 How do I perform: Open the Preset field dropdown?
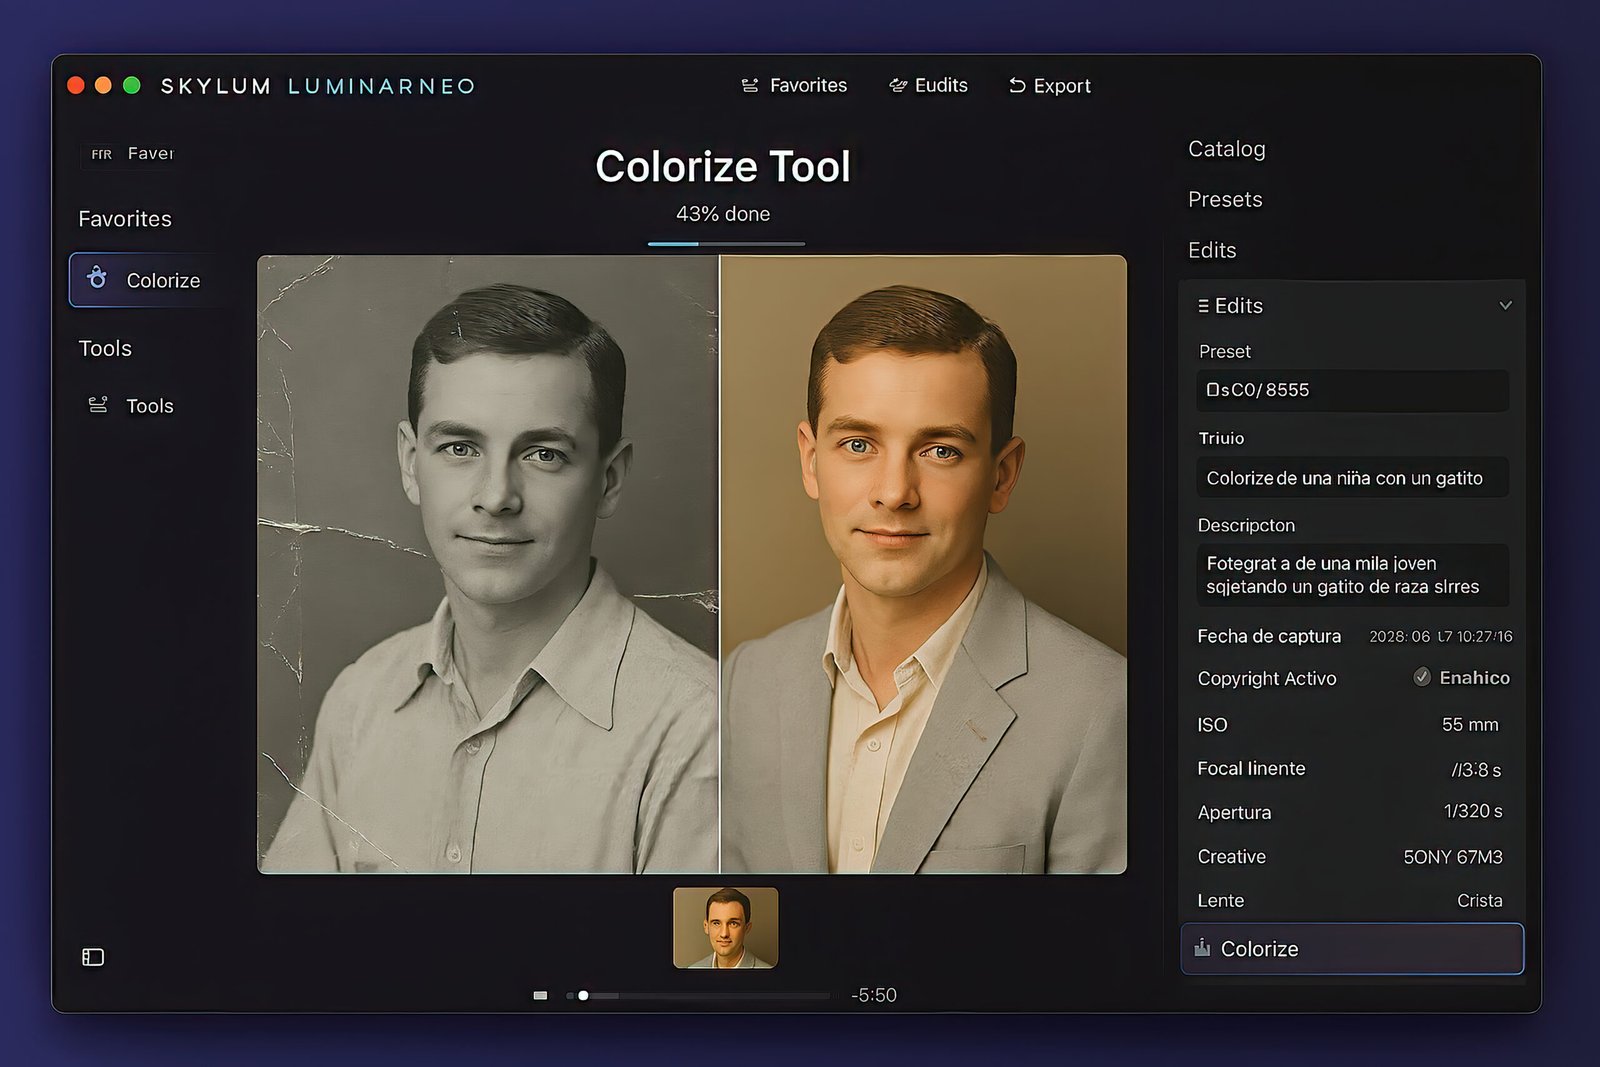tap(1352, 390)
